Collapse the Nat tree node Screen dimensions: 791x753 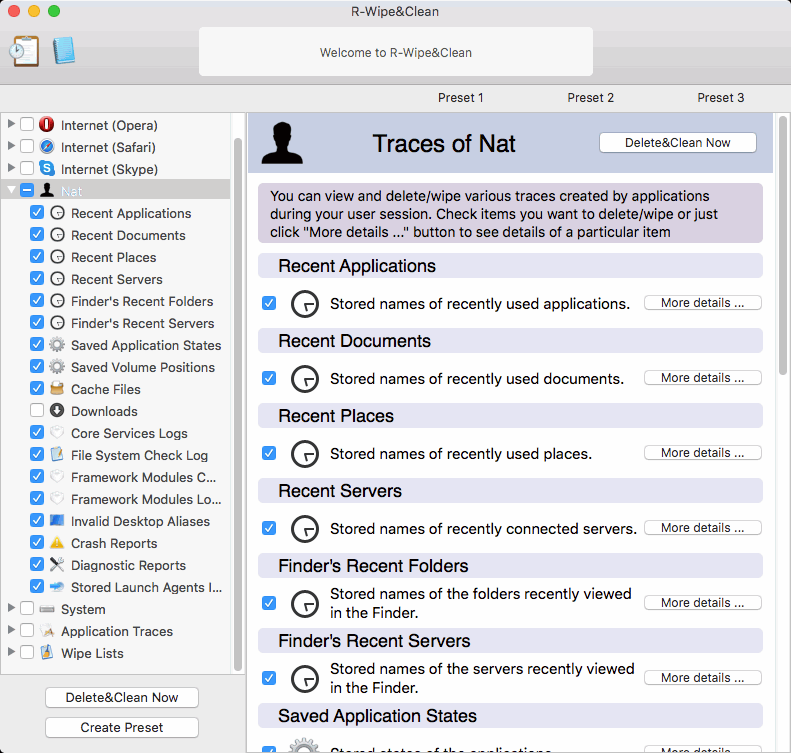click(11, 190)
